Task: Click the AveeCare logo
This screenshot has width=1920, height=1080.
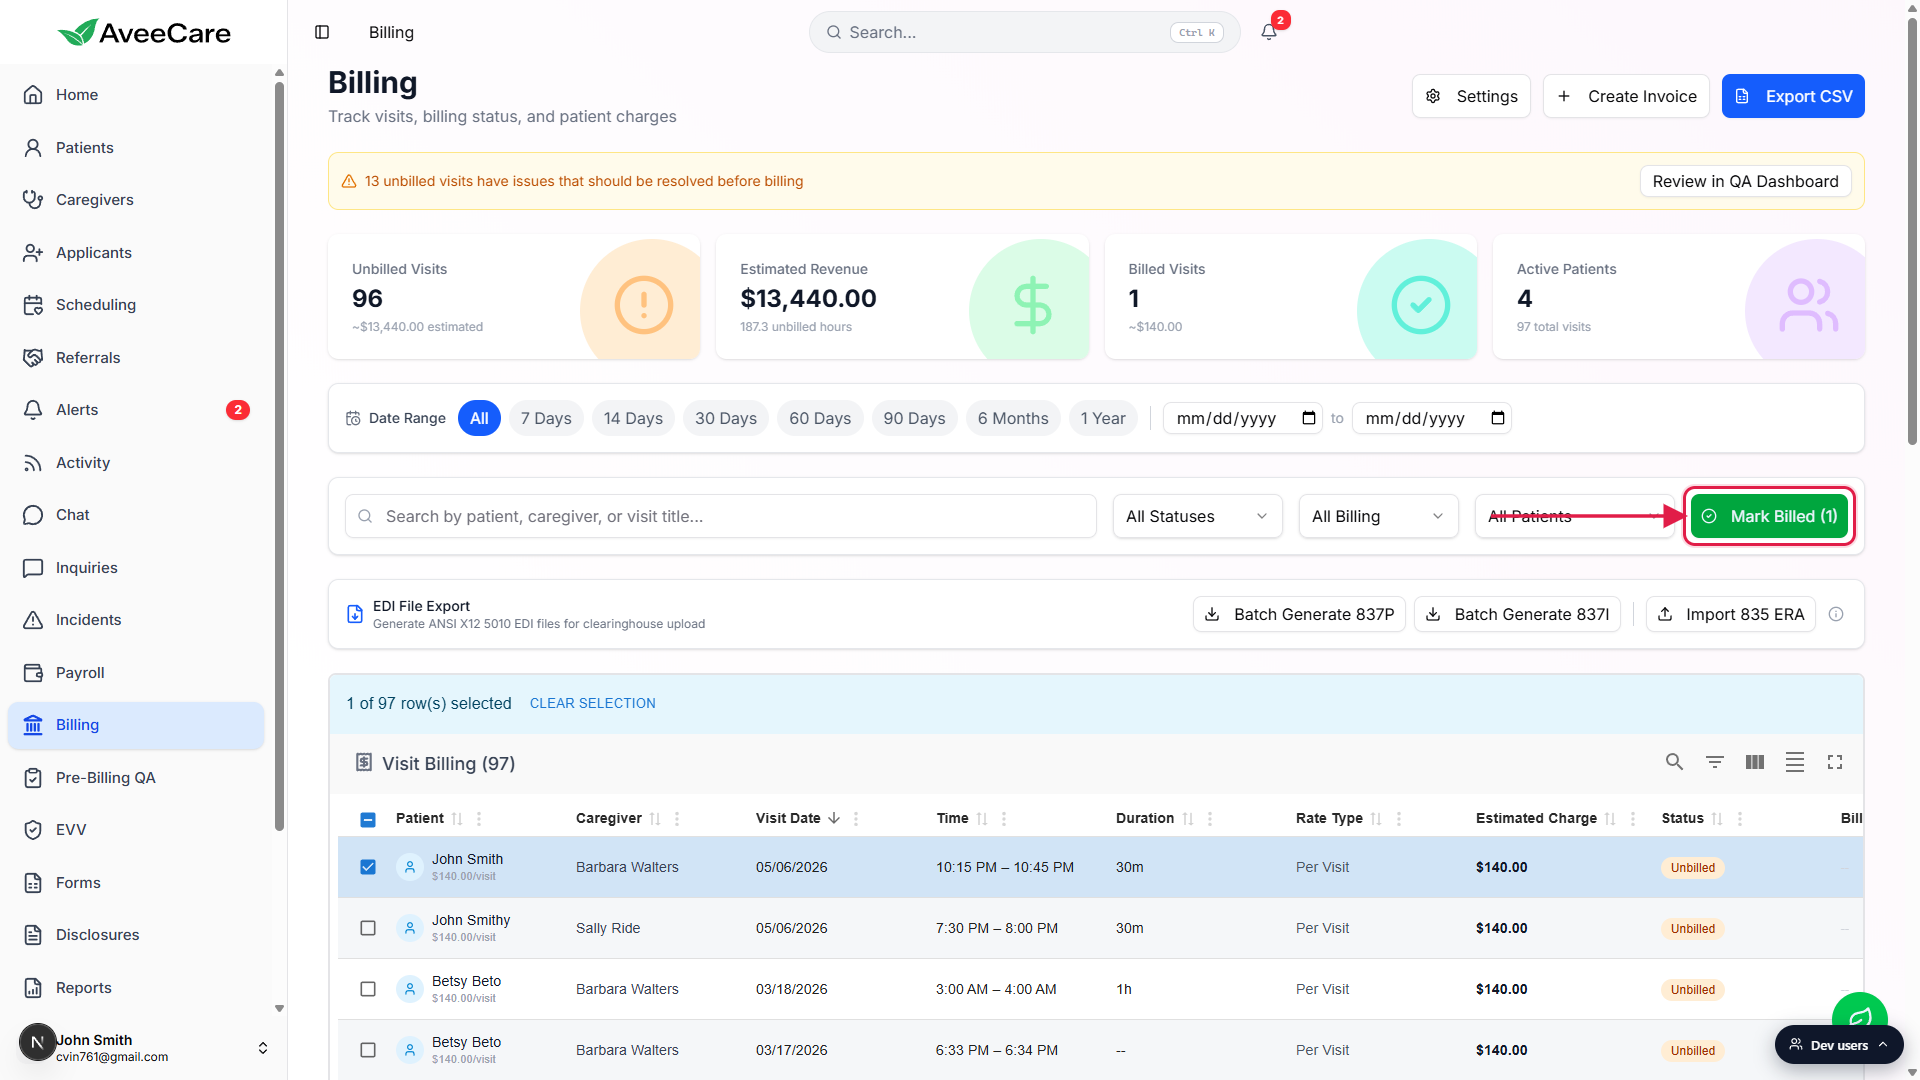Action: [144, 33]
